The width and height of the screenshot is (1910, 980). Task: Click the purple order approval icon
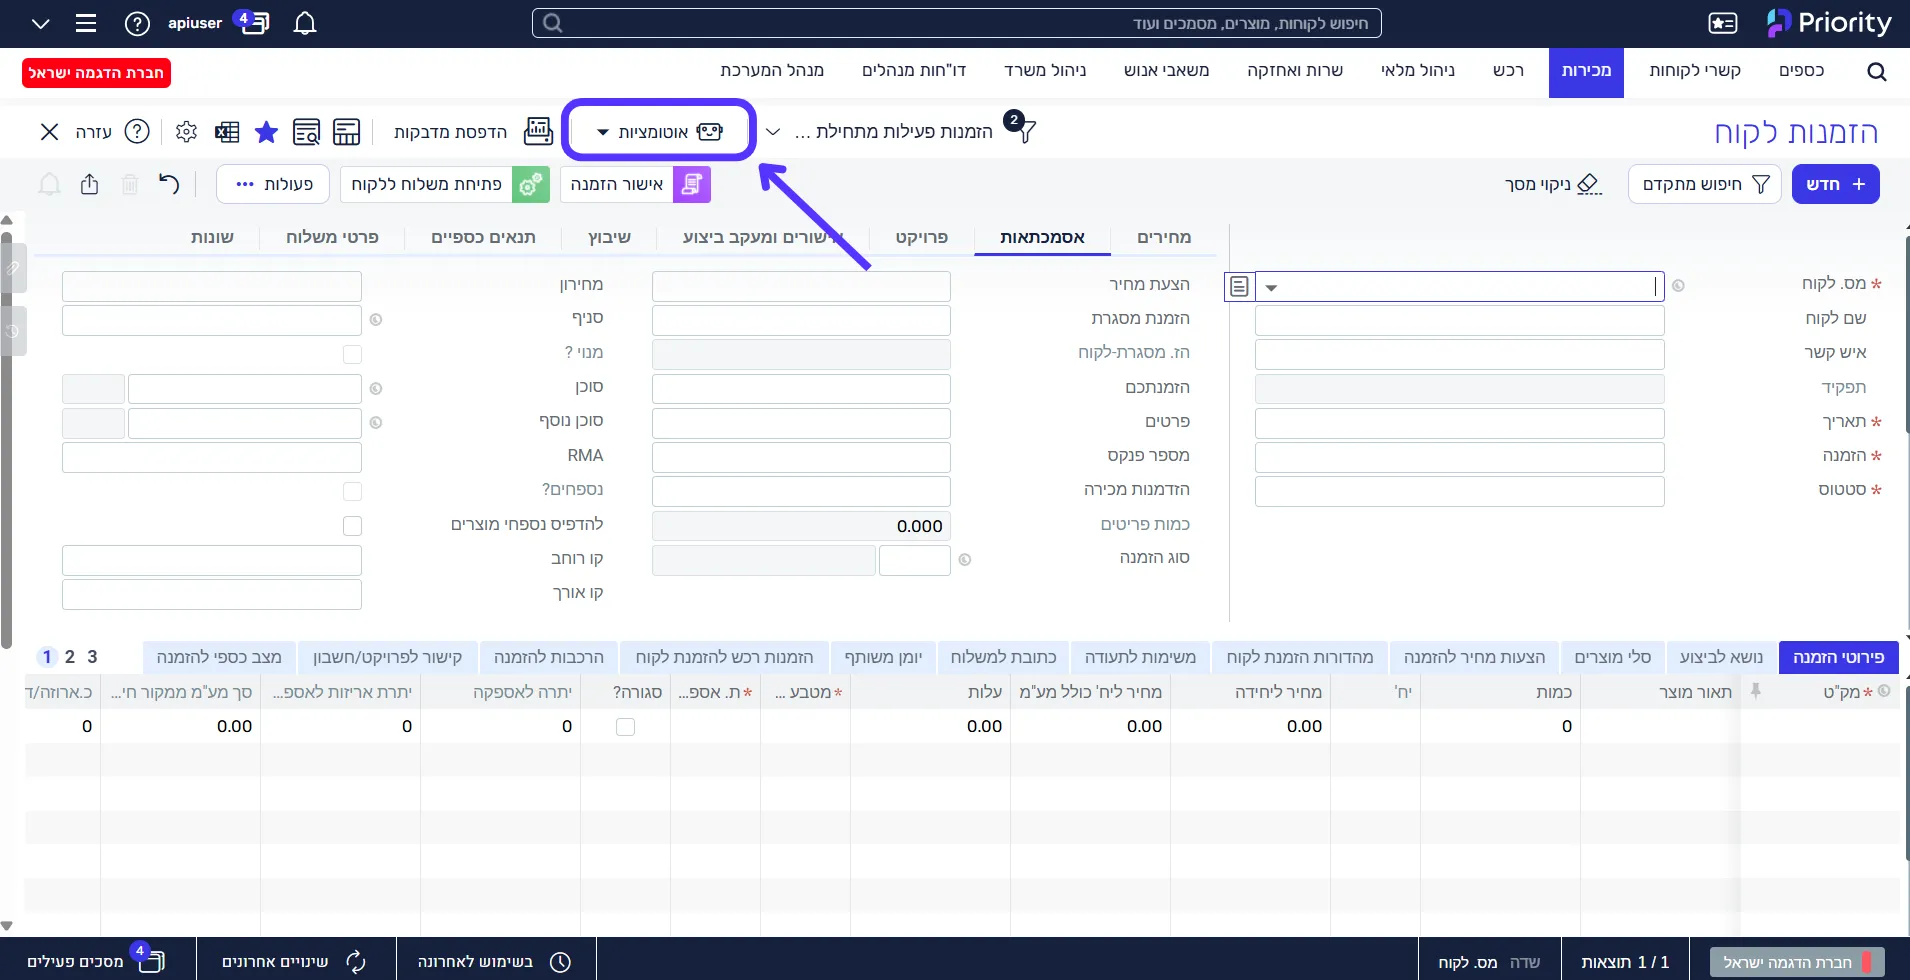(x=692, y=184)
